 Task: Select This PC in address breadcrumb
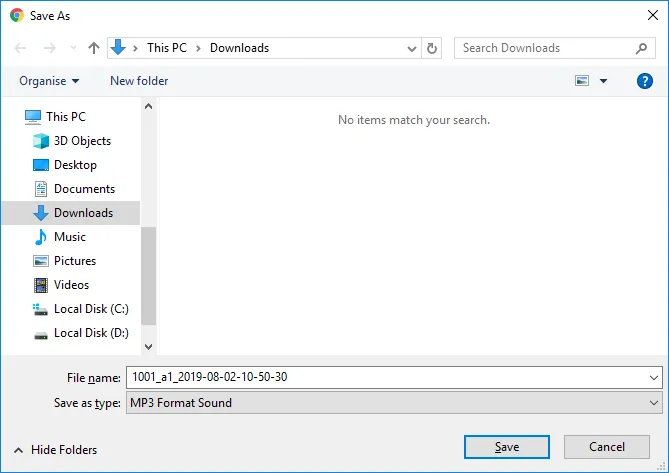pyautogui.click(x=167, y=48)
